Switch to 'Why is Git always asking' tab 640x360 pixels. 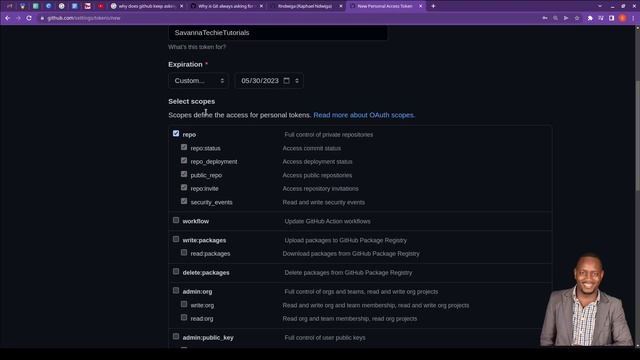click(x=227, y=6)
